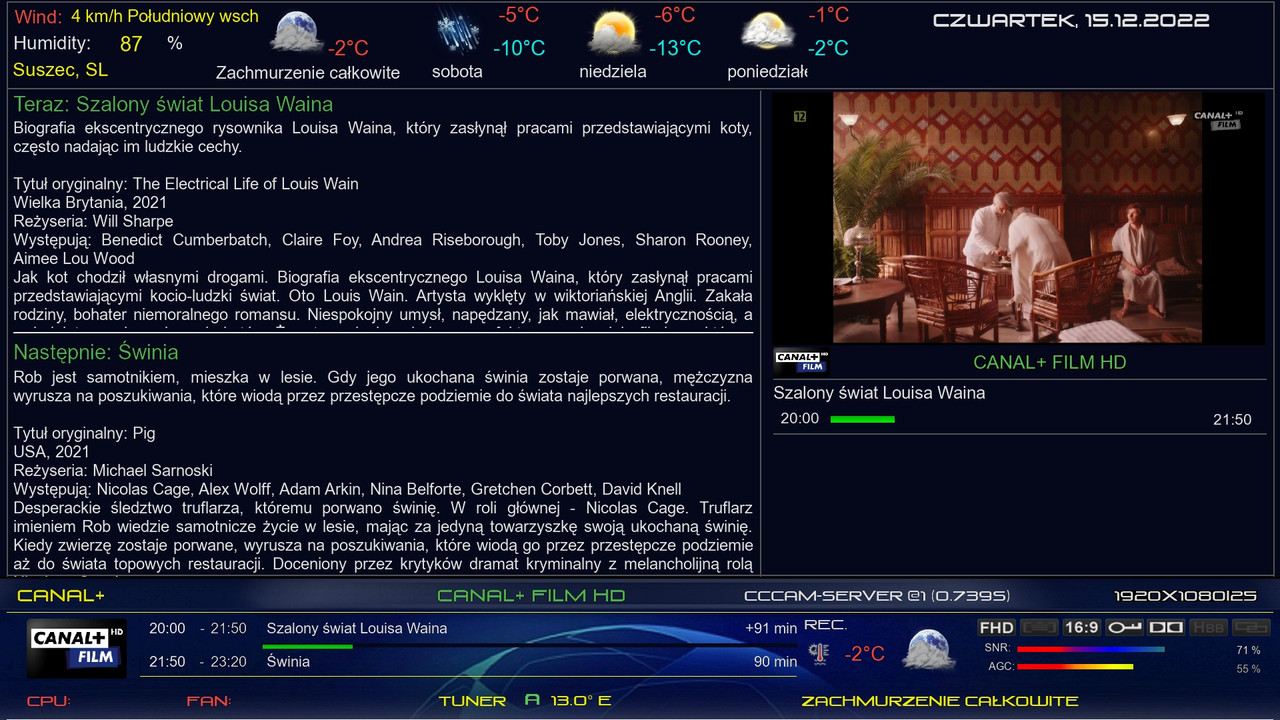Click the snow weather icon for sobota
This screenshot has height=720, width=1280.
458,30
